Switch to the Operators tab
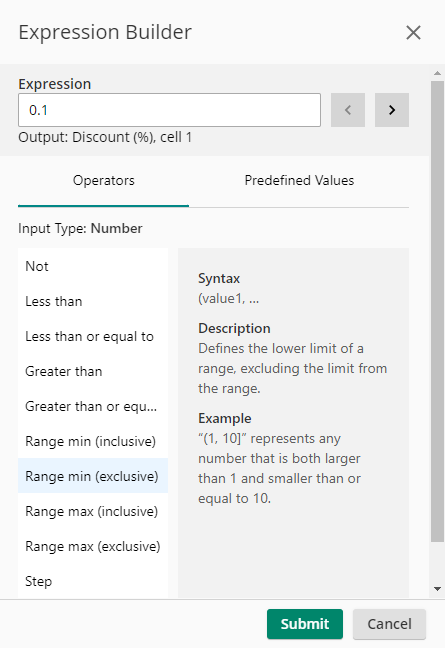 pos(104,181)
